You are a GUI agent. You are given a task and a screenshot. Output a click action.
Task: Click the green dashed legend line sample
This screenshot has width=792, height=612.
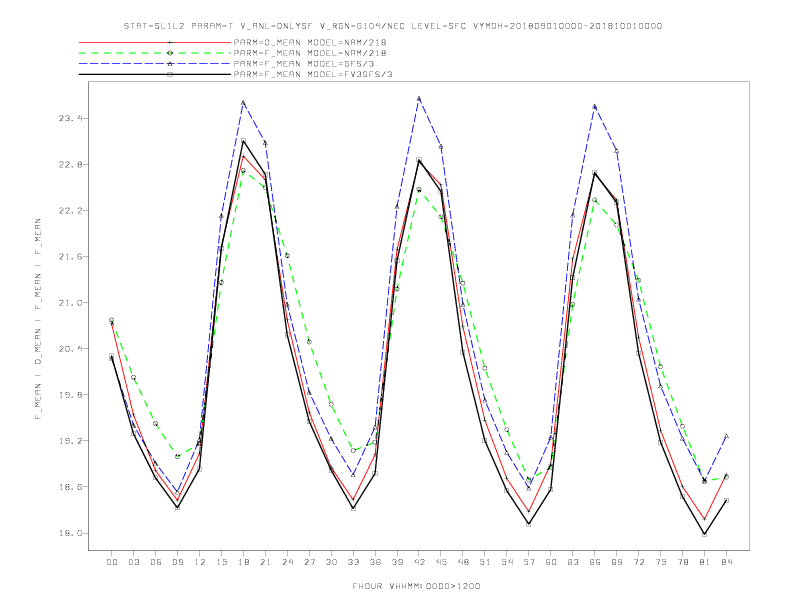tap(155, 53)
